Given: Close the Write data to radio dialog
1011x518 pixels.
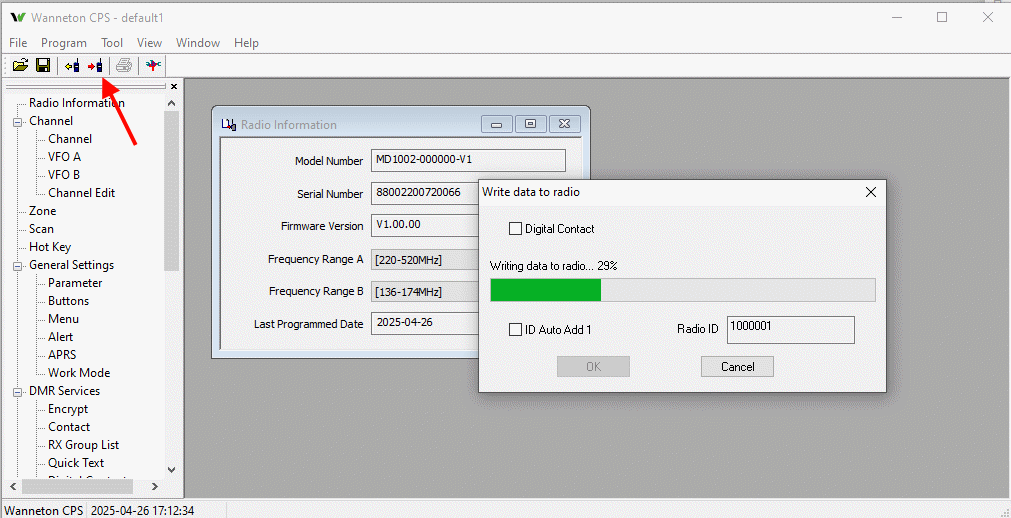Looking at the screenshot, I should click(870, 192).
